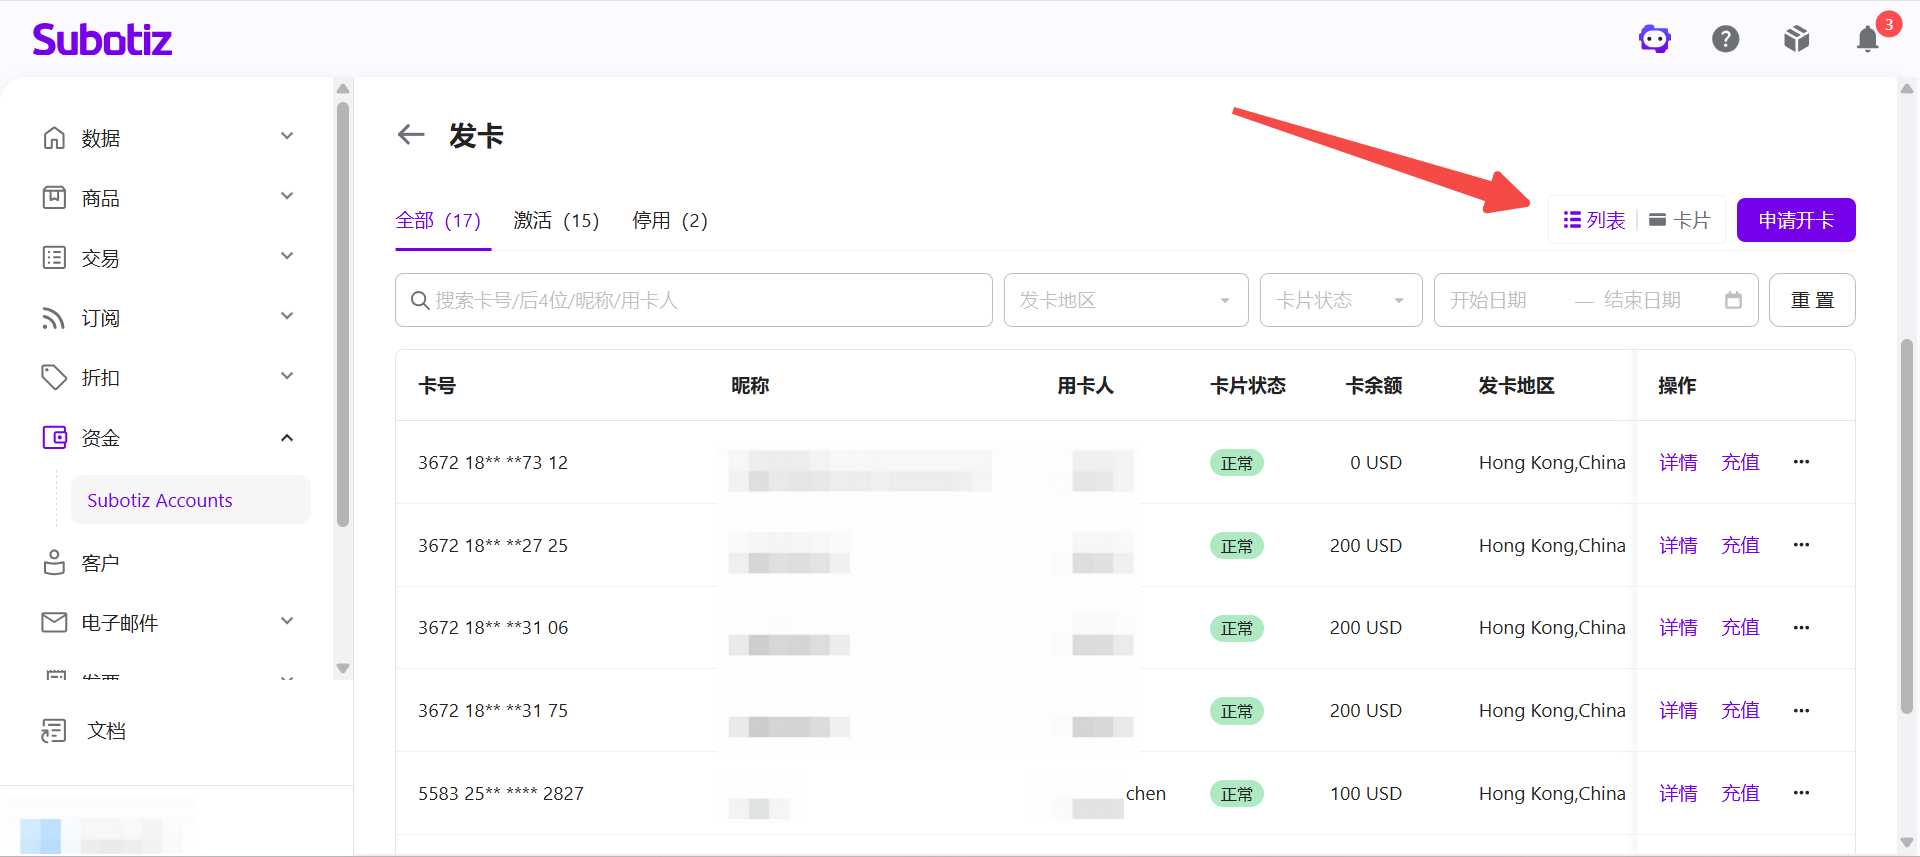Click the 结束日期 end date field
1920x857 pixels.
click(1642, 300)
